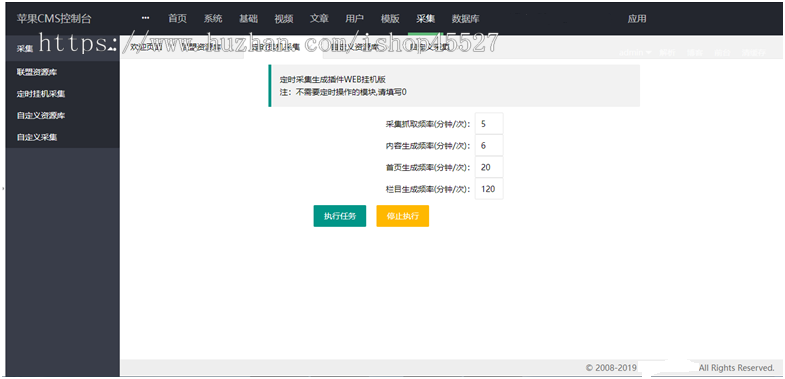The height and width of the screenshot is (379, 785).
Task: Click the 停止执行 button
Action: click(x=403, y=216)
